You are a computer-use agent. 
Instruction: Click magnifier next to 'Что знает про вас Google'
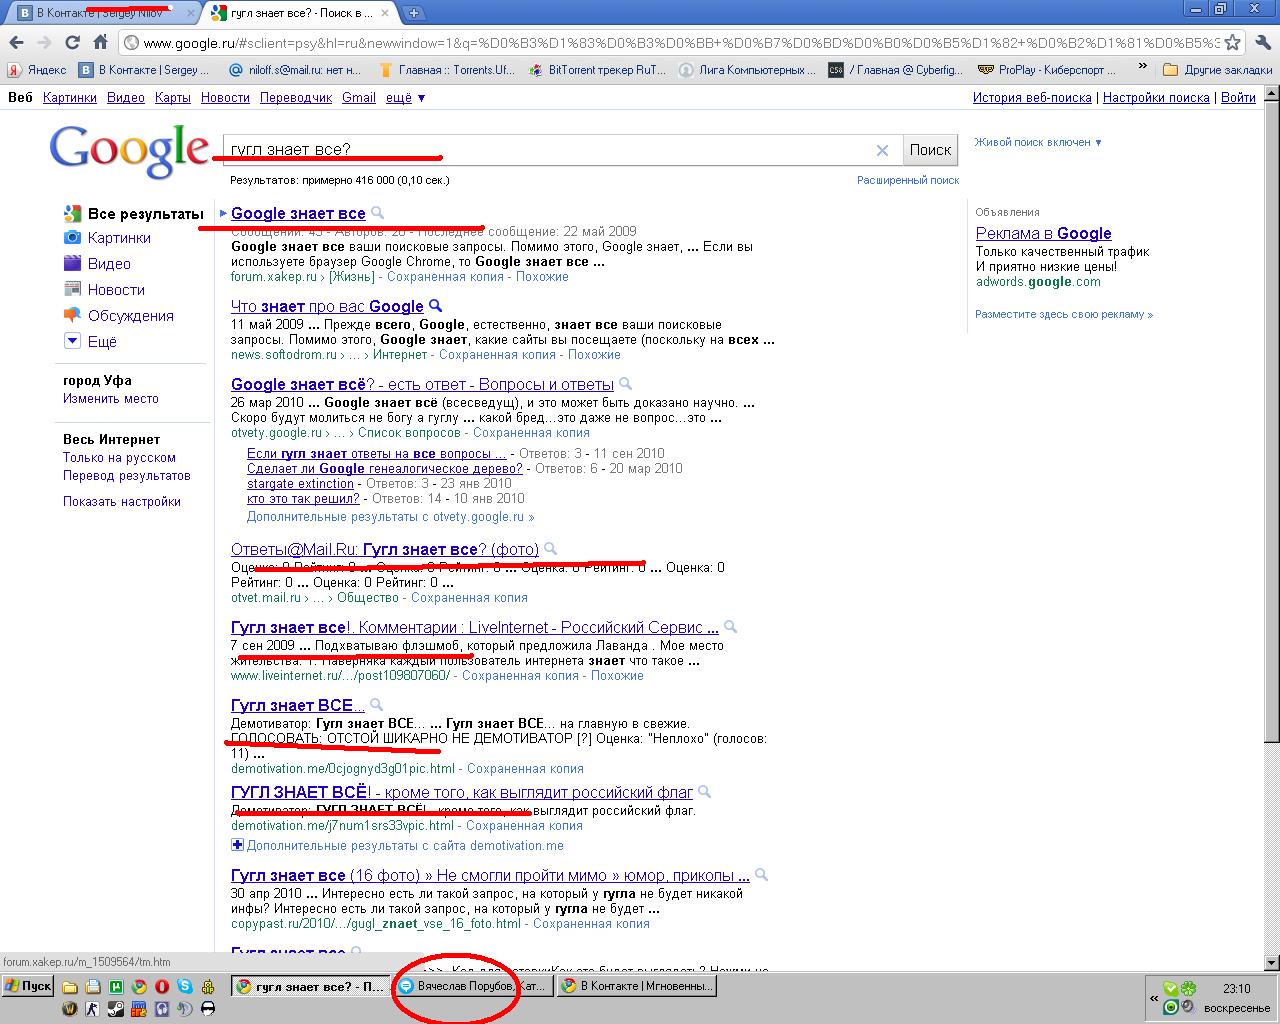(x=435, y=306)
